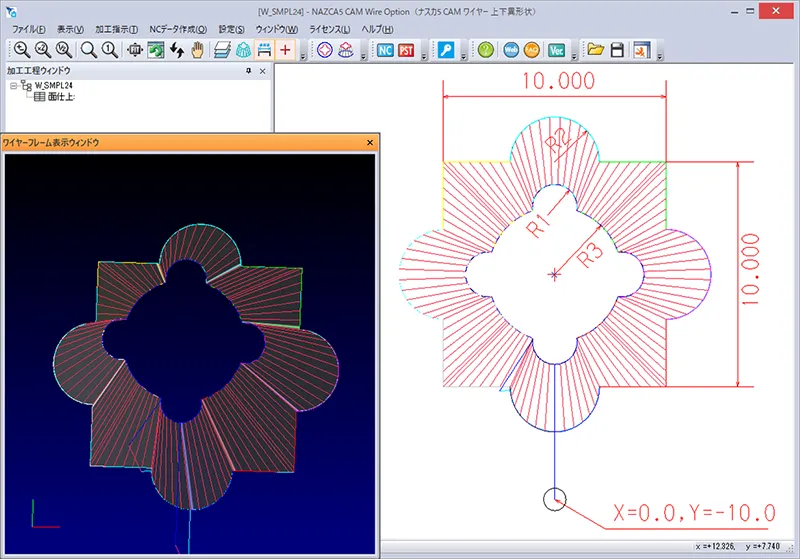
Task: Open the ファイル(F) menu
Action: 29,30
